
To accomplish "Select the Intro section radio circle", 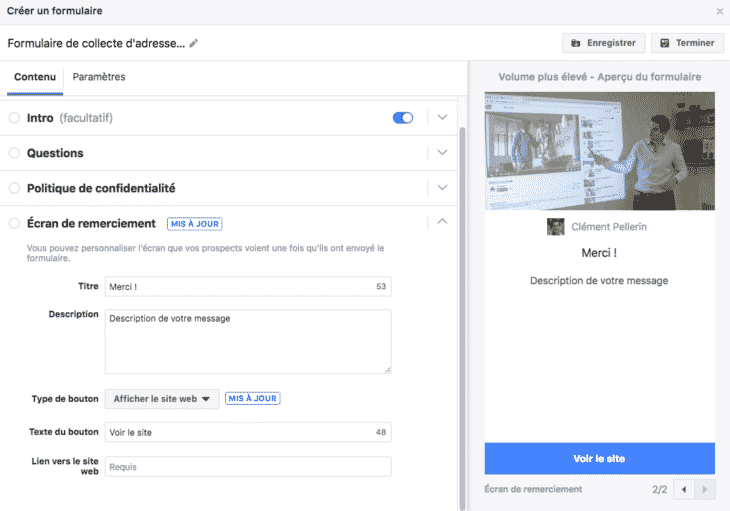I will (x=14, y=118).
